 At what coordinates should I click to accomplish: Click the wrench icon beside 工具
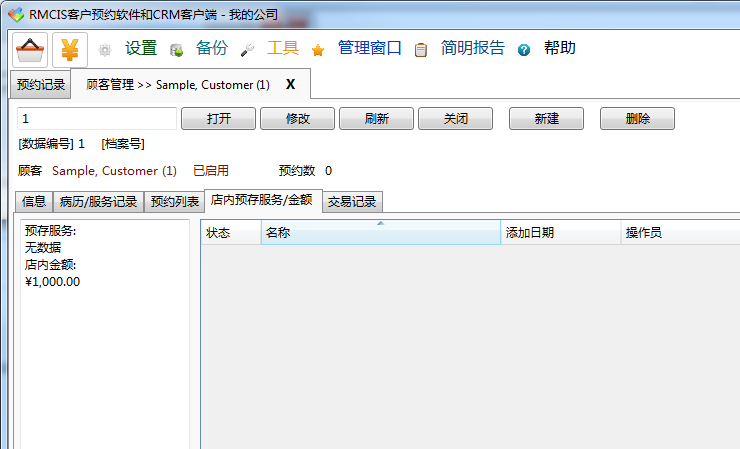click(247, 50)
